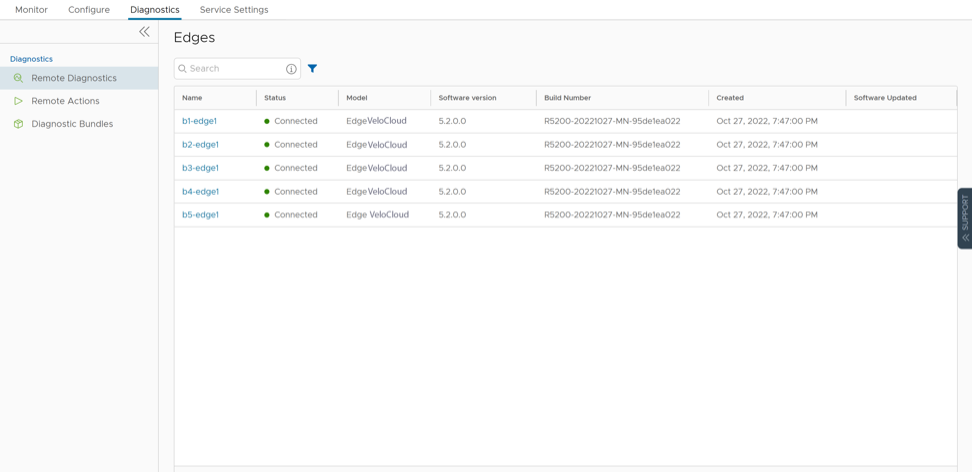Click inside the Search edges field
This screenshot has height=472, width=972.
click(x=232, y=69)
